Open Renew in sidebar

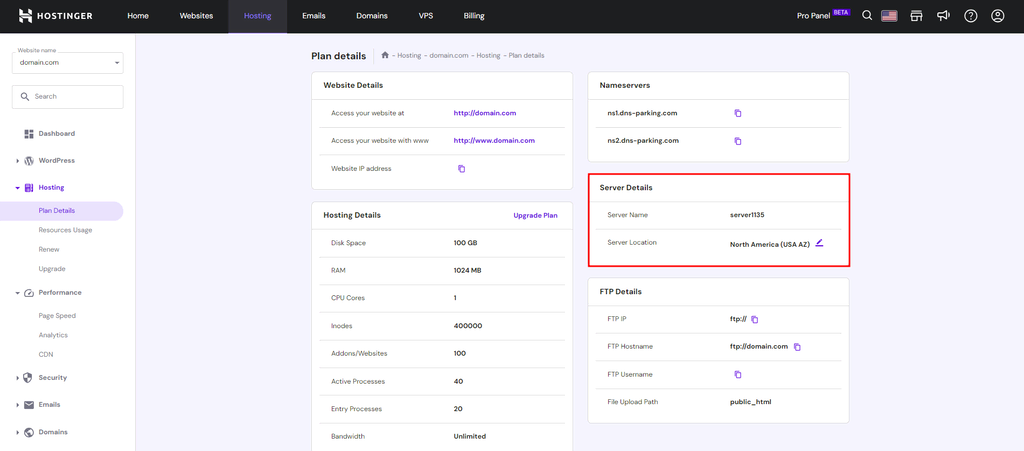(49, 249)
